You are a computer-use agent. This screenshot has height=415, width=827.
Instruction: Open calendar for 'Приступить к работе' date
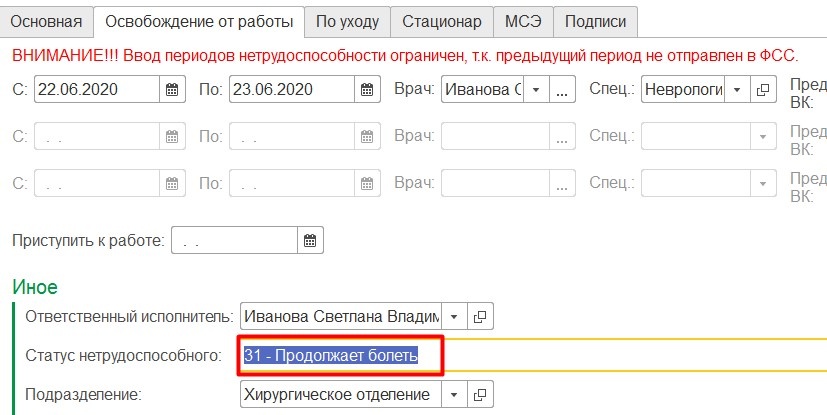click(x=310, y=240)
